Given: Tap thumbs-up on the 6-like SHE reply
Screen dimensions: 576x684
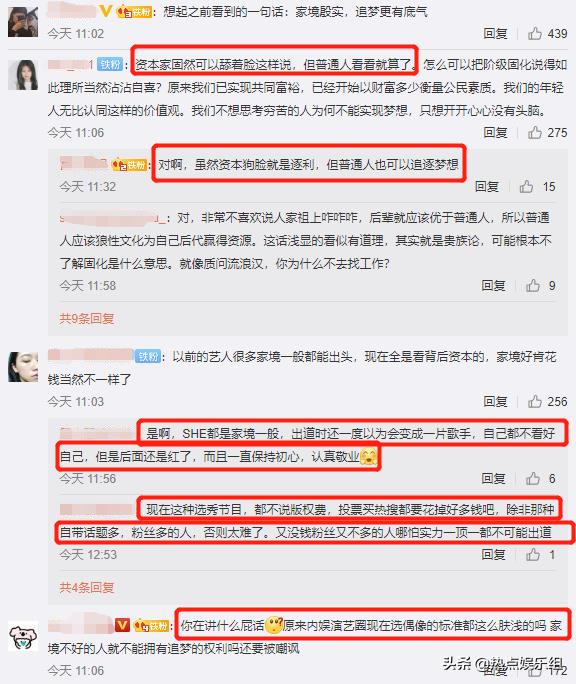Looking at the screenshot, I should 533,479.
